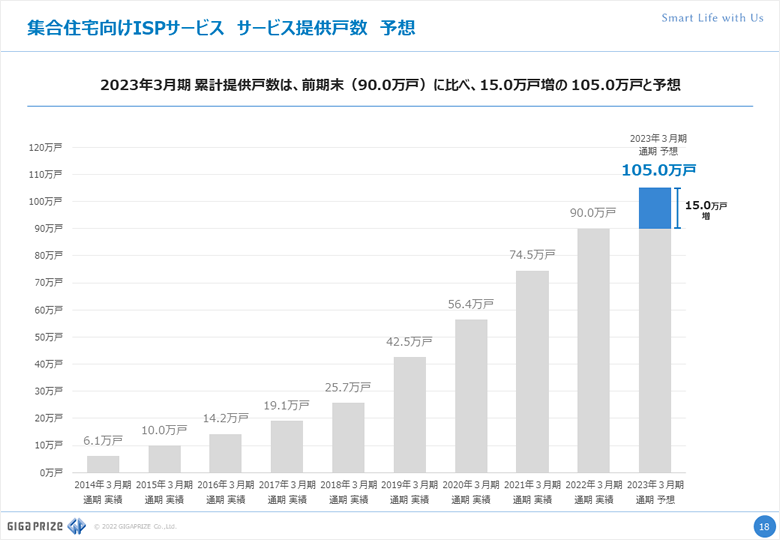
Task: Click the 2022年3月期 bar at 90.0万戸
Action: tap(594, 350)
